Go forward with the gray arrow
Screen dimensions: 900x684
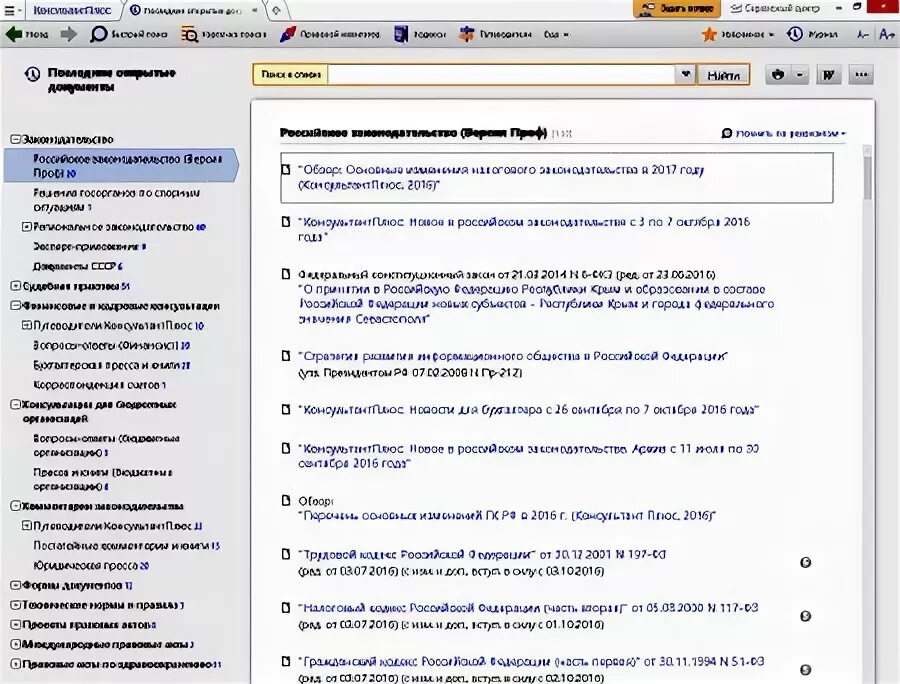tap(69, 34)
